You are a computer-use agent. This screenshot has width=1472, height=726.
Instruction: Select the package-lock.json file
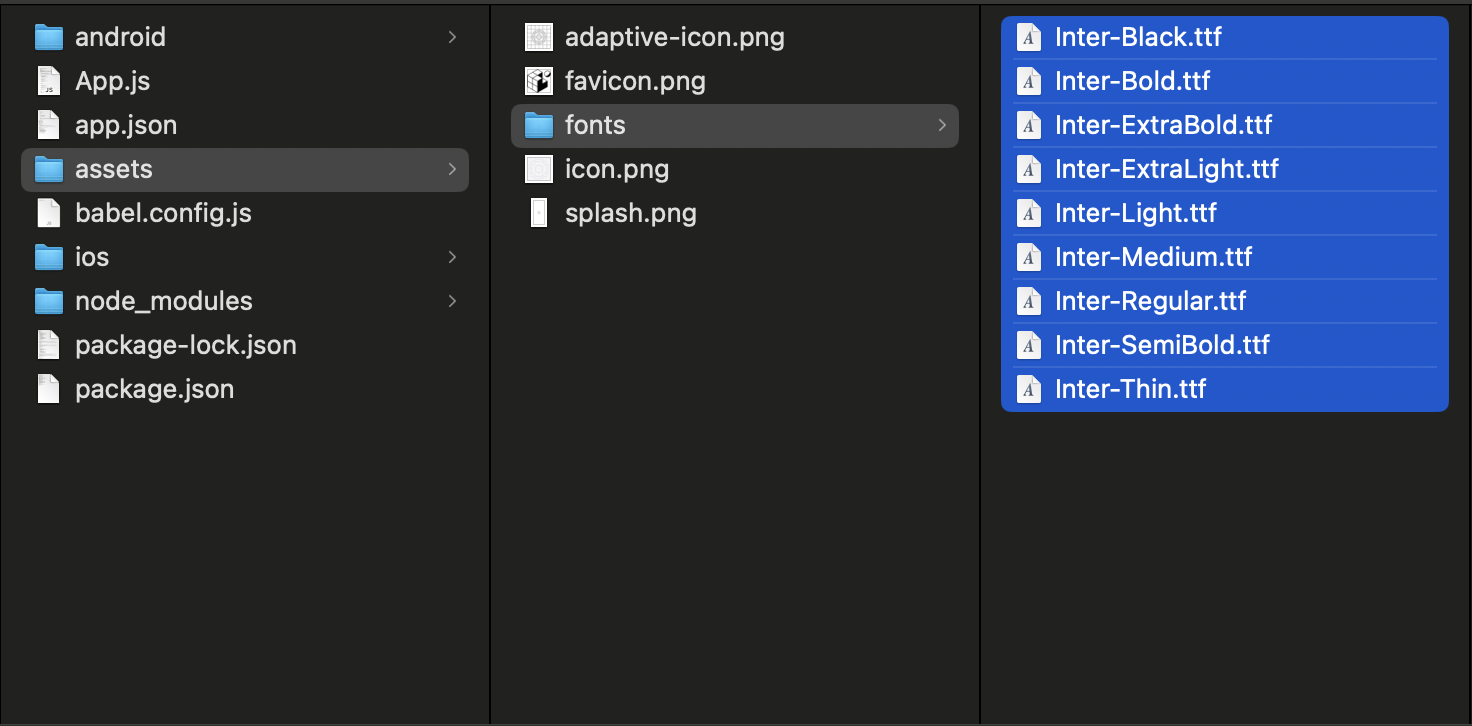point(185,345)
